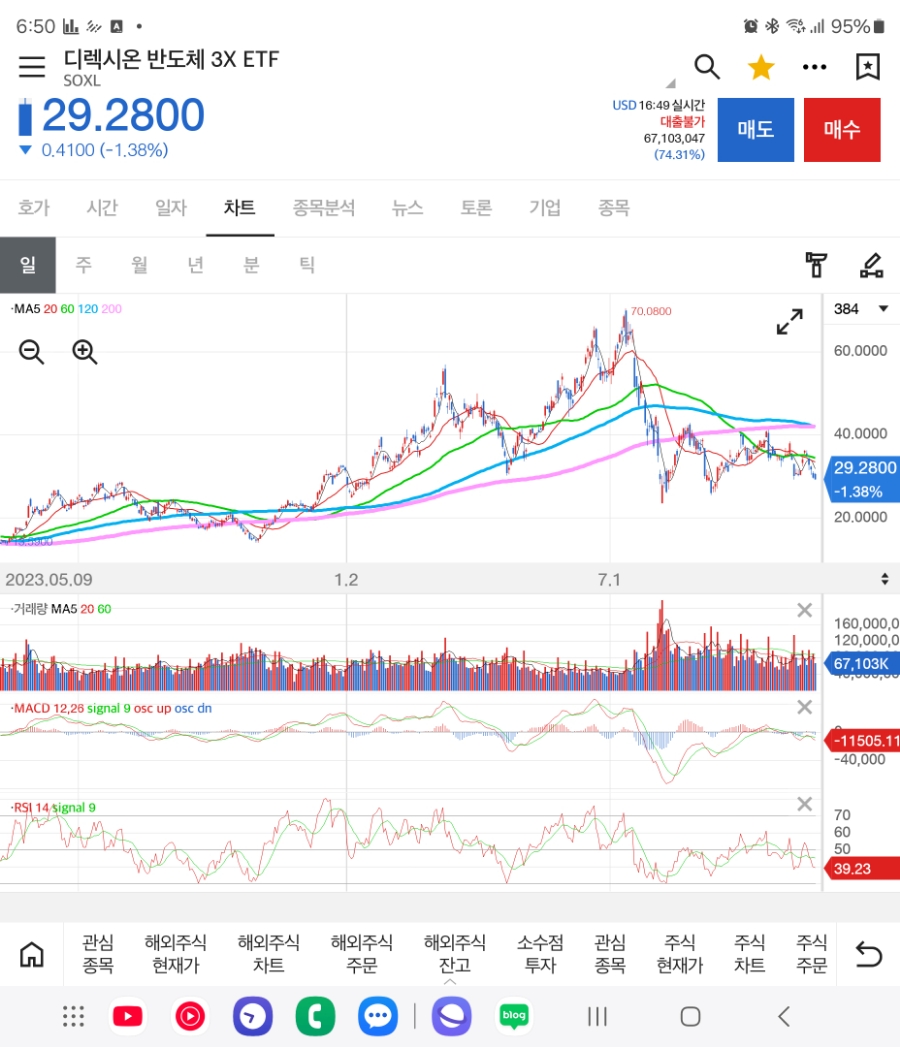Select the 차트 tab
The height and width of the screenshot is (1047, 900).
240,208
